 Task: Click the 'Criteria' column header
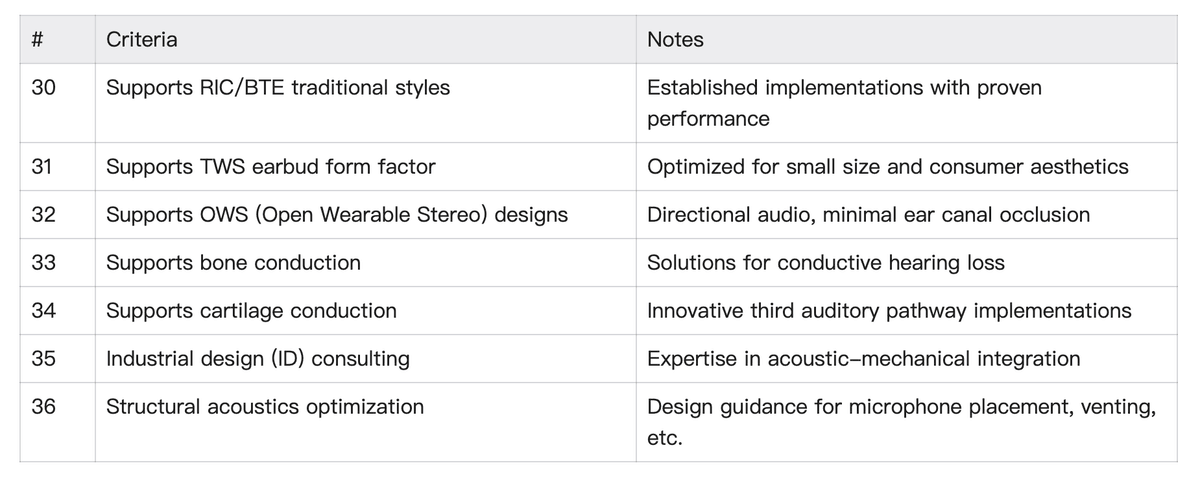(x=142, y=40)
